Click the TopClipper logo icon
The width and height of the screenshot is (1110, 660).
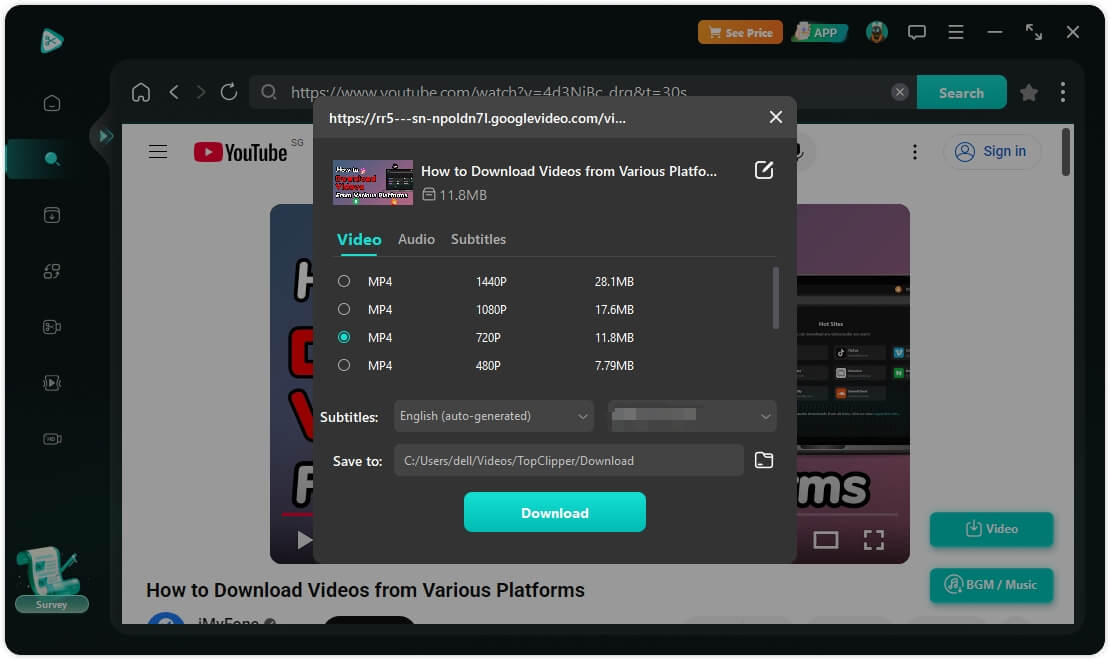coord(52,40)
